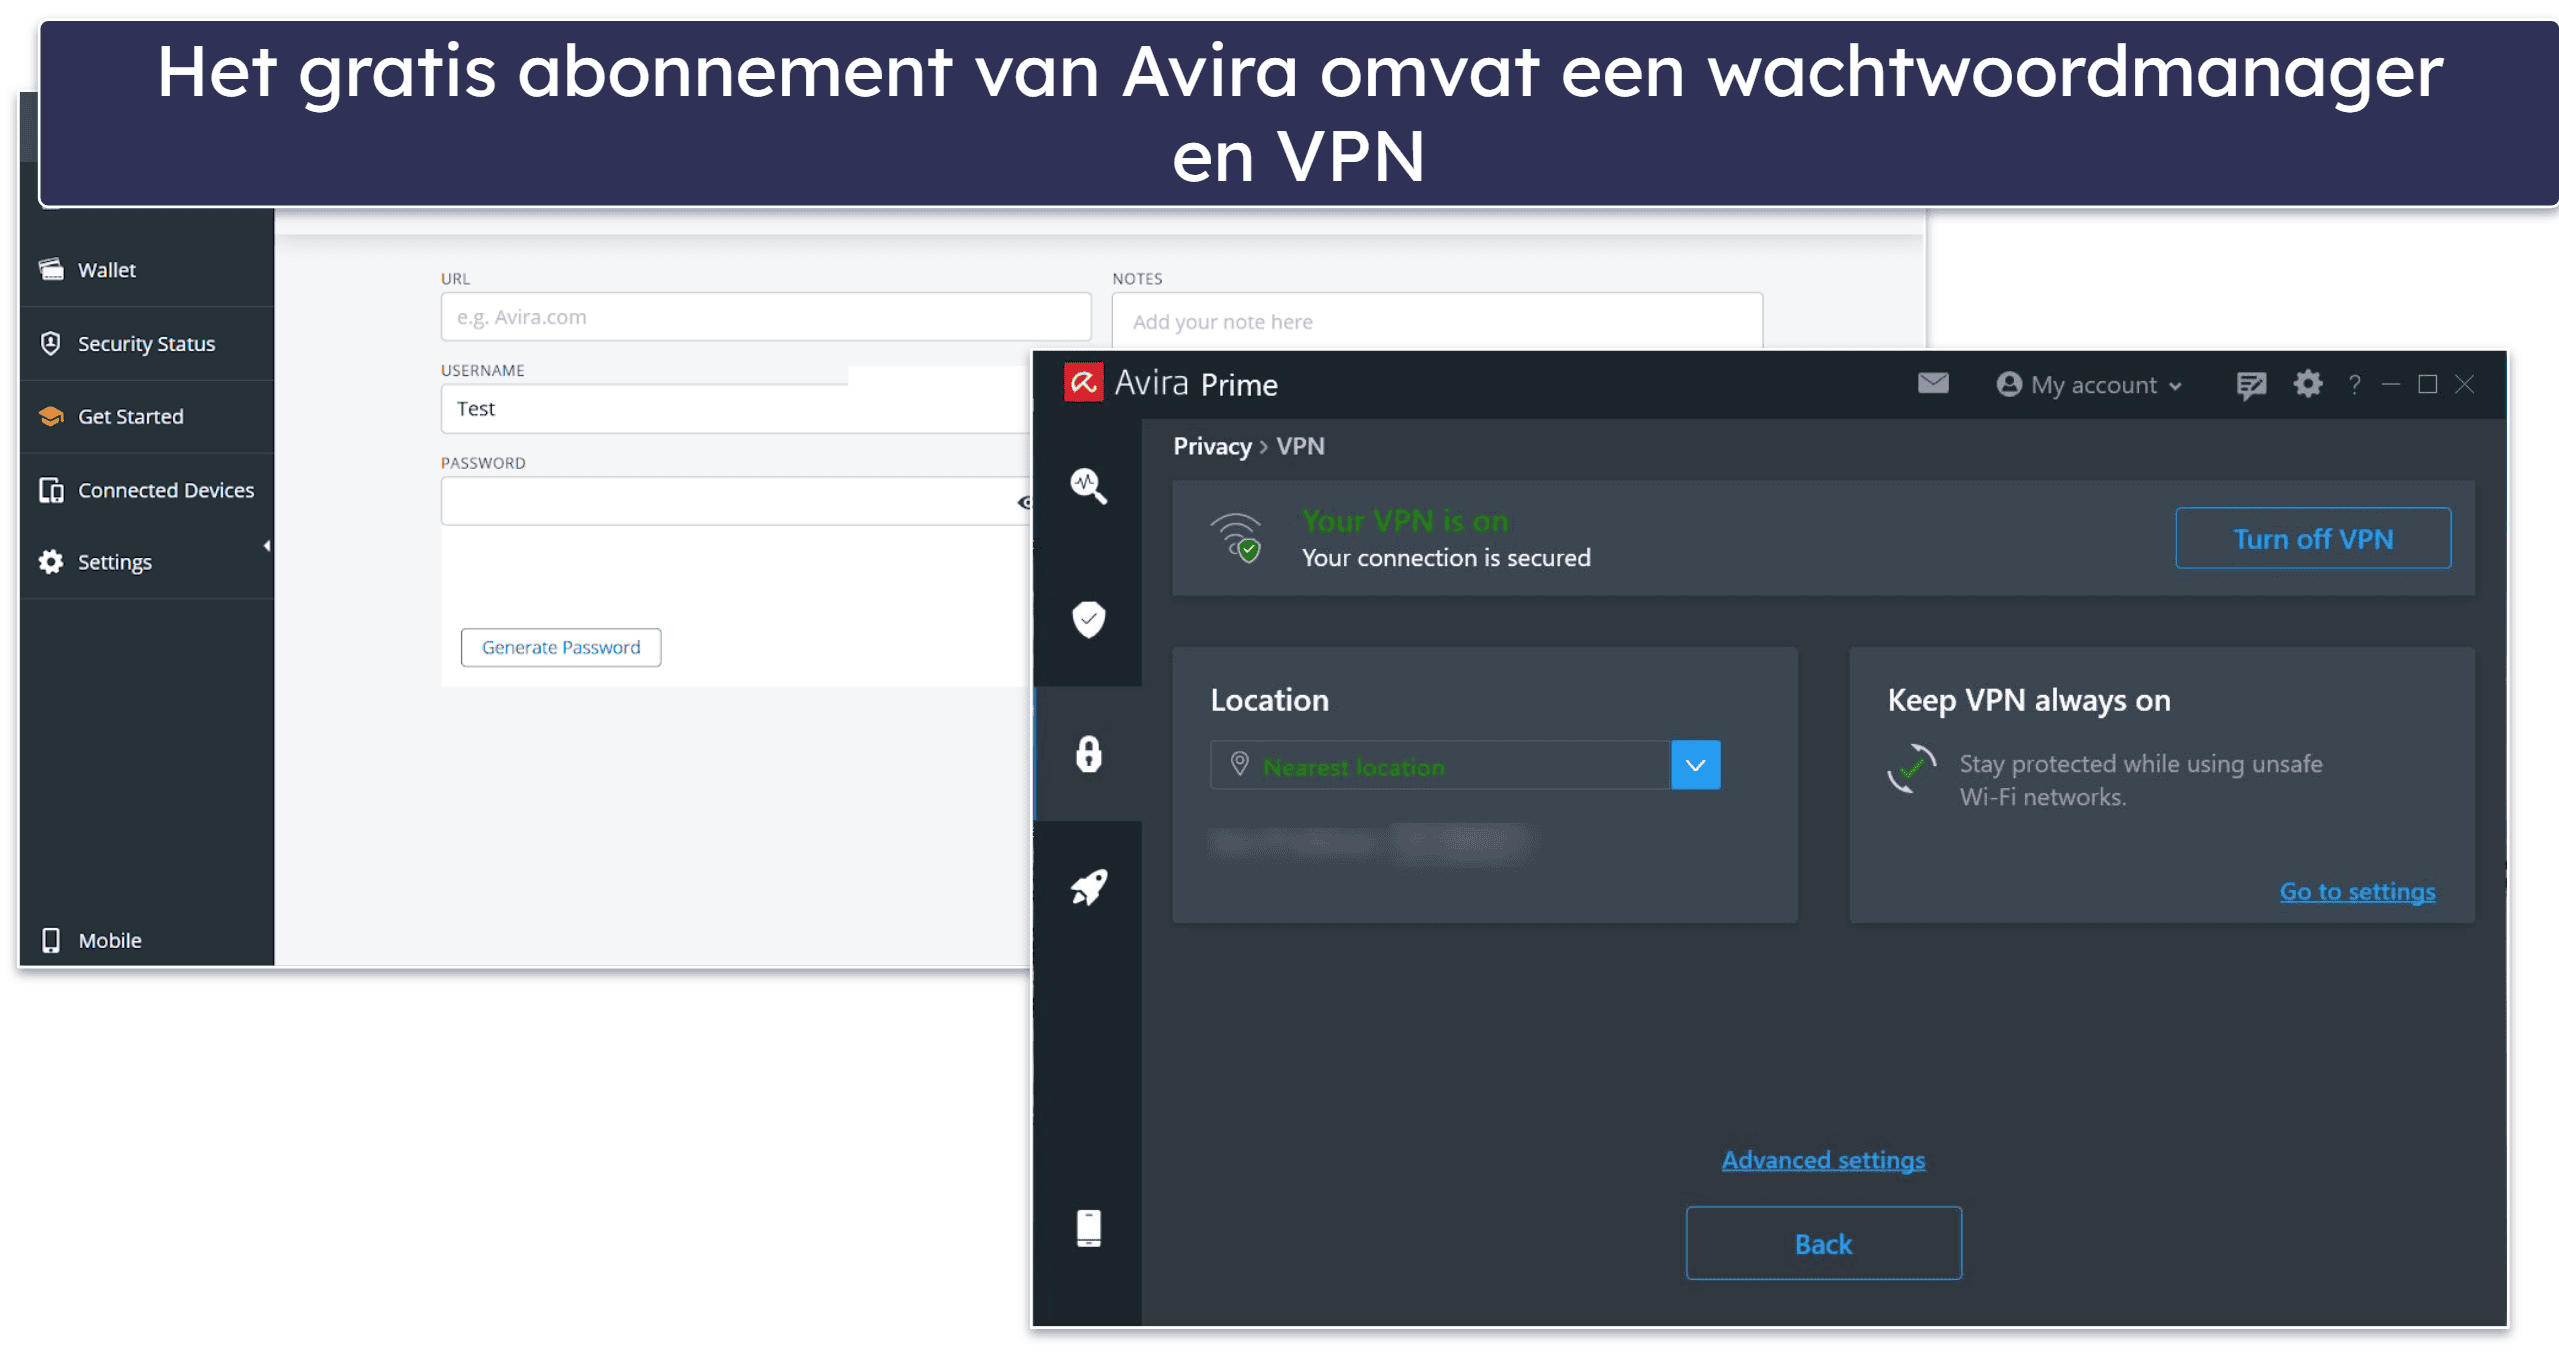Click the Back button
Image resolution: width=2559 pixels, height=1354 pixels.
1823,1244
